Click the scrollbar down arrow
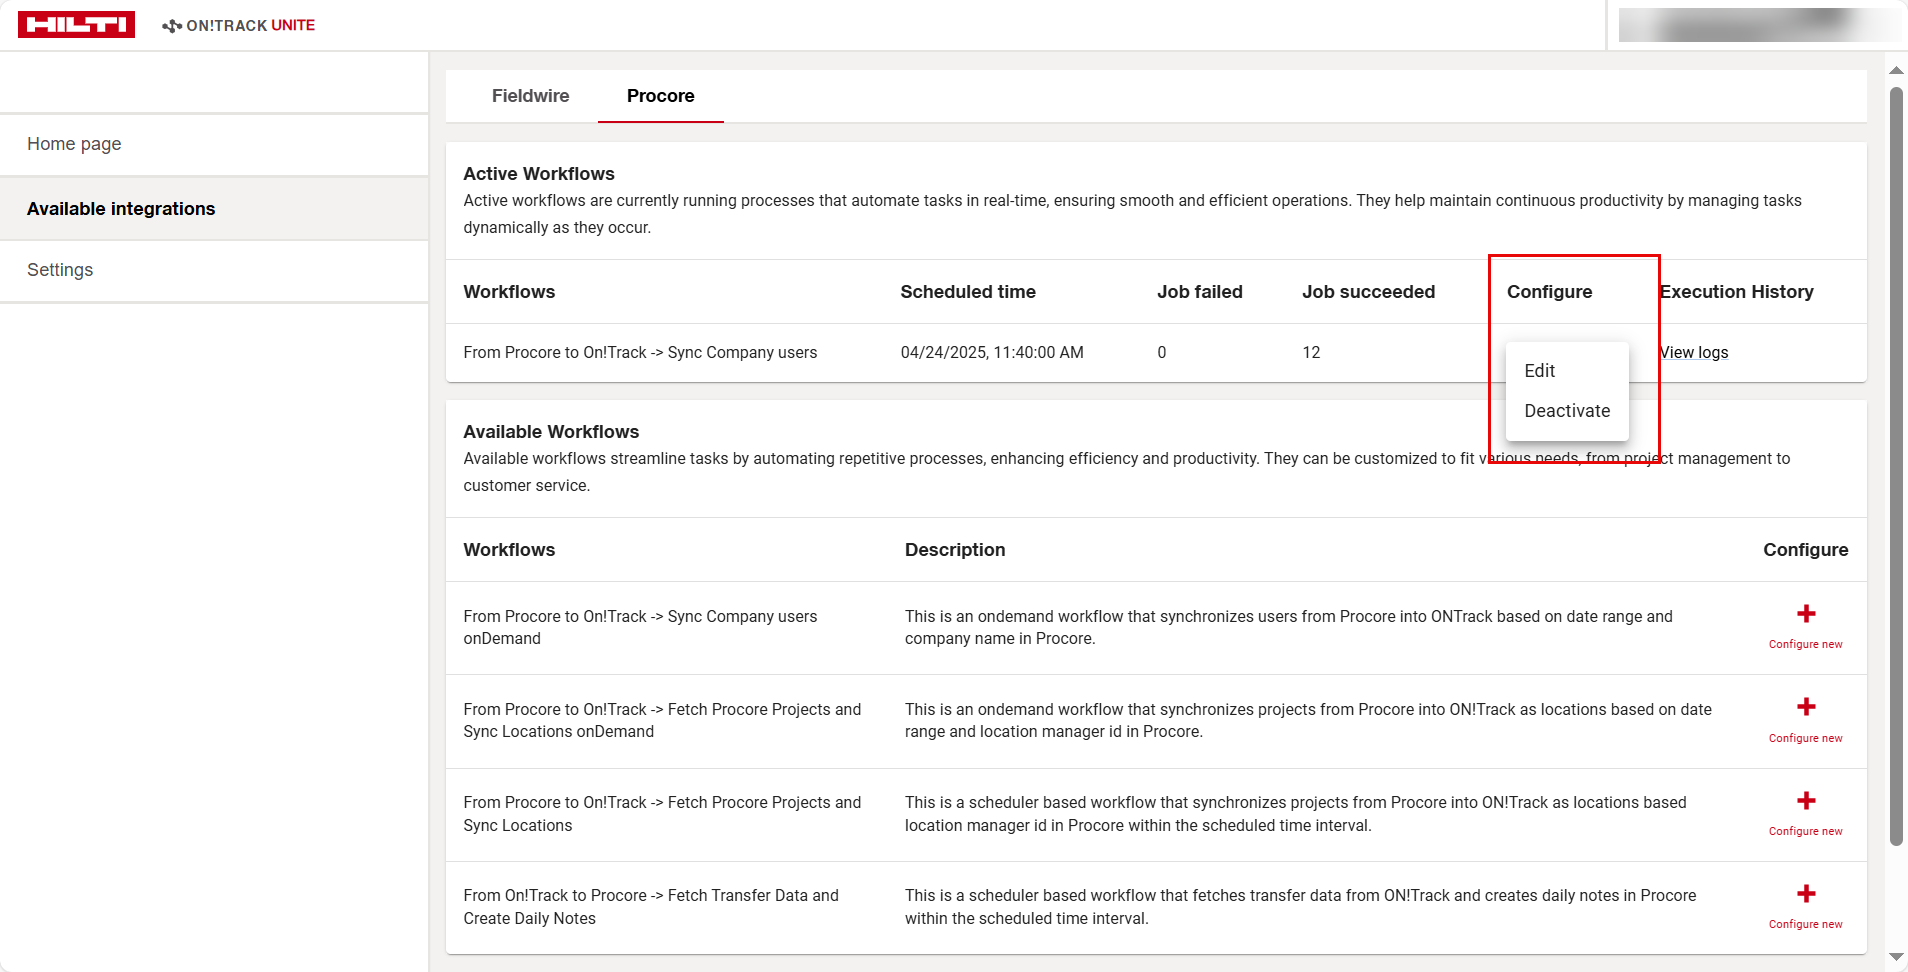The height and width of the screenshot is (972, 1908). (1896, 957)
